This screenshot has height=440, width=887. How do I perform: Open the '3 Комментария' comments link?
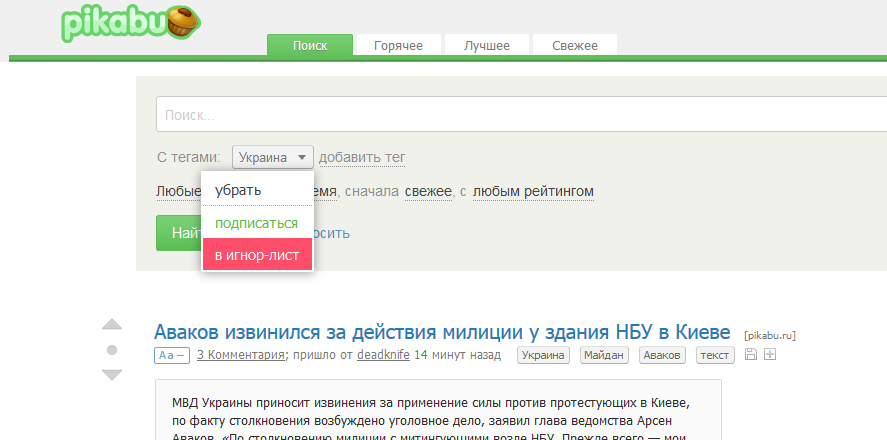coord(242,355)
